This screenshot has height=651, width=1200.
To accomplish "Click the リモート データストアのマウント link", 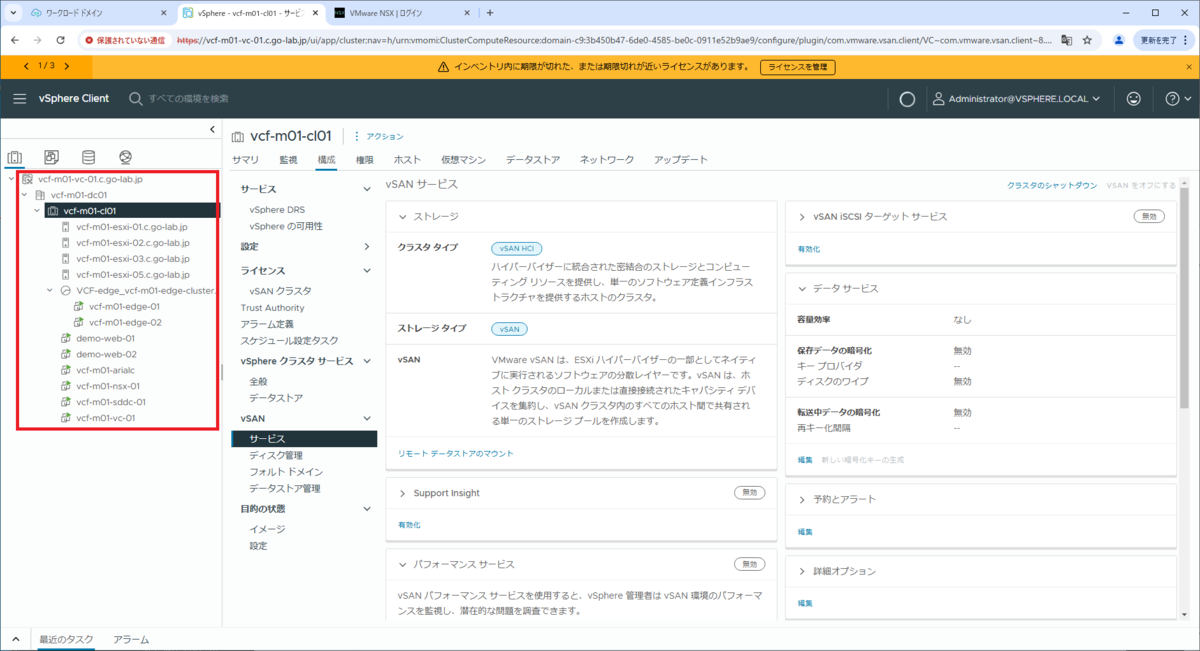I will [x=456, y=454].
